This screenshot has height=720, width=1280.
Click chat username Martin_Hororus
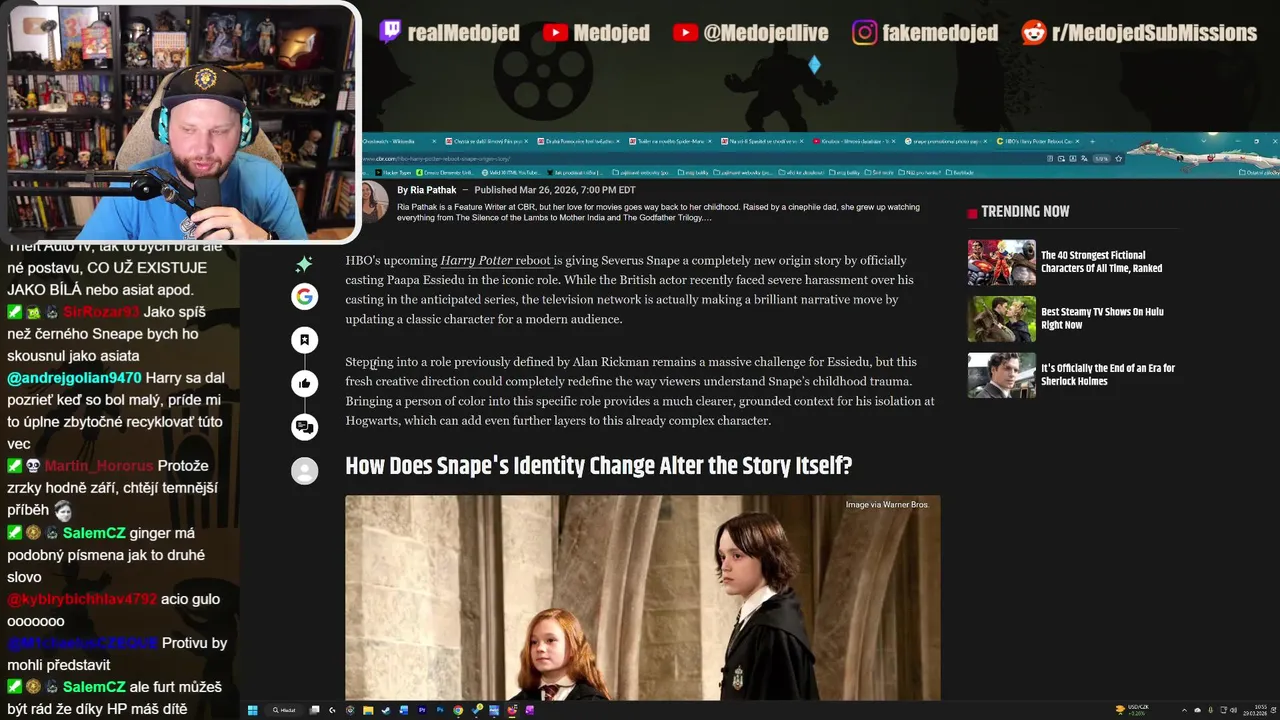[x=99, y=466]
